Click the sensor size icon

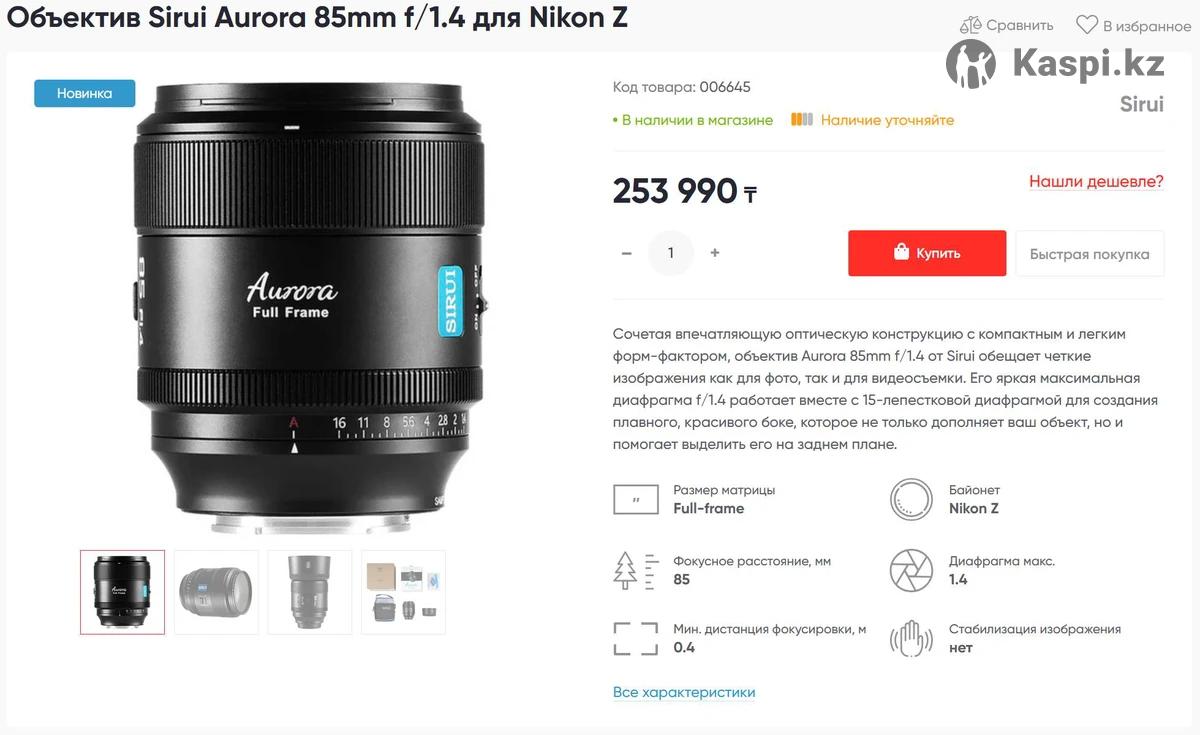pos(636,499)
